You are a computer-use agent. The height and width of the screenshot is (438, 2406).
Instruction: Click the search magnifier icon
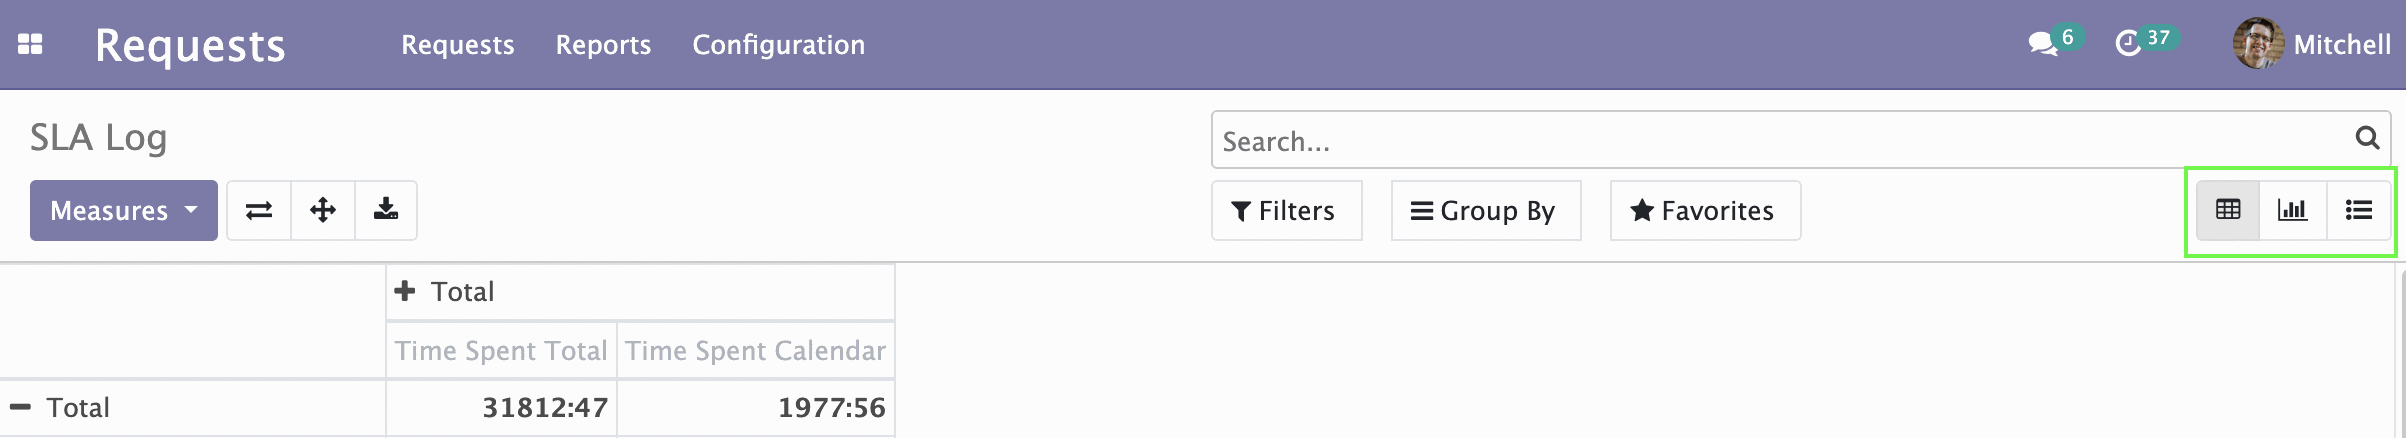[x=2367, y=138]
